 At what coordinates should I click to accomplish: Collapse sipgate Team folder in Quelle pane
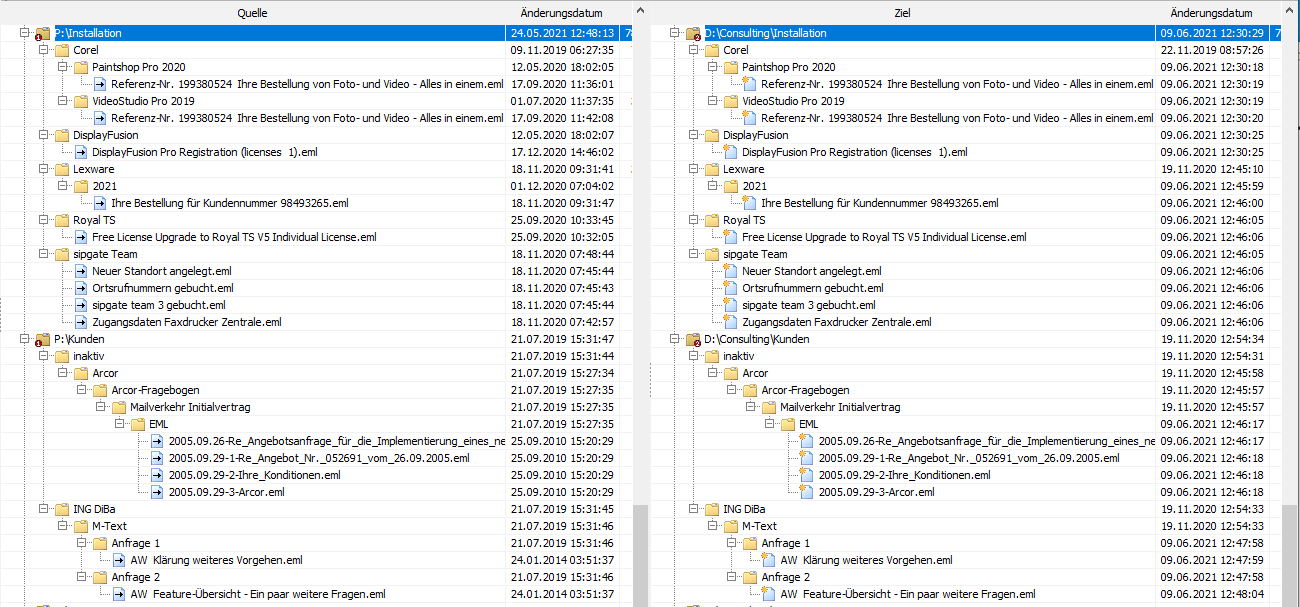tap(43, 255)
